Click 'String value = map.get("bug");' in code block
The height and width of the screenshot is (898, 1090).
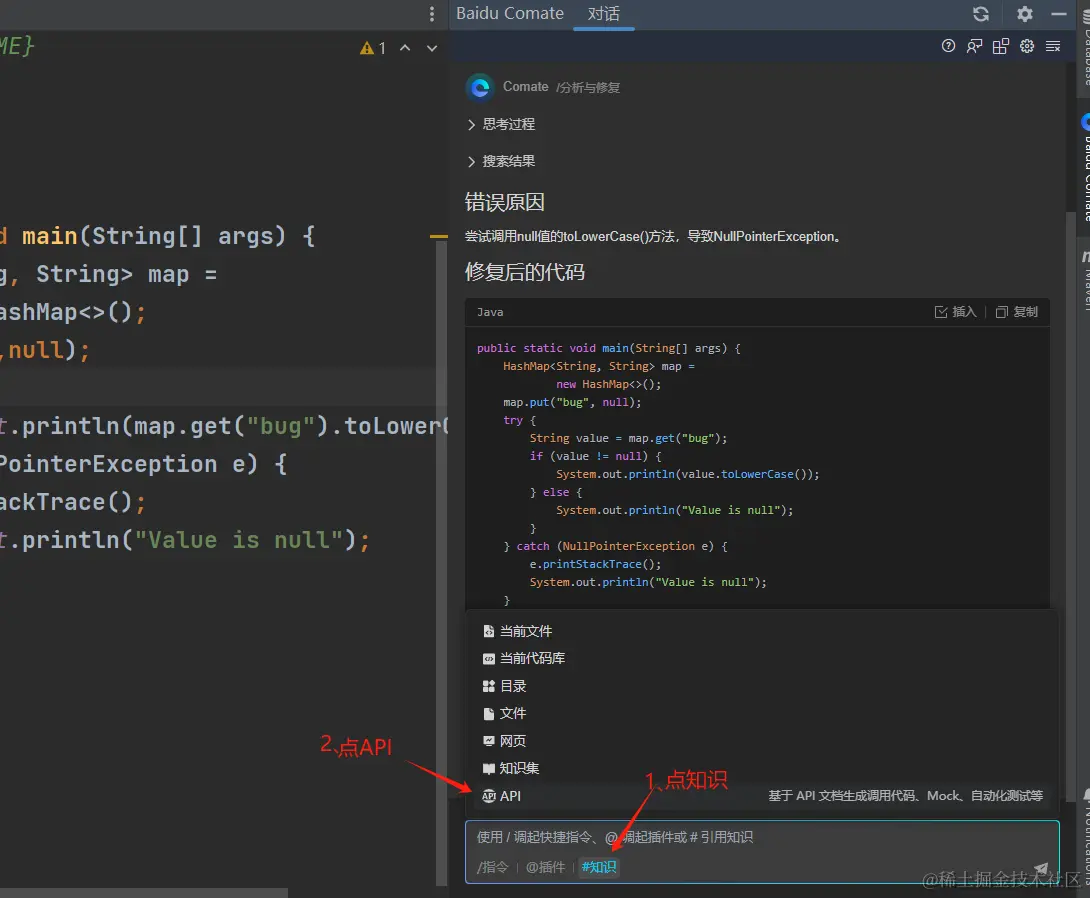click(628, 438)
